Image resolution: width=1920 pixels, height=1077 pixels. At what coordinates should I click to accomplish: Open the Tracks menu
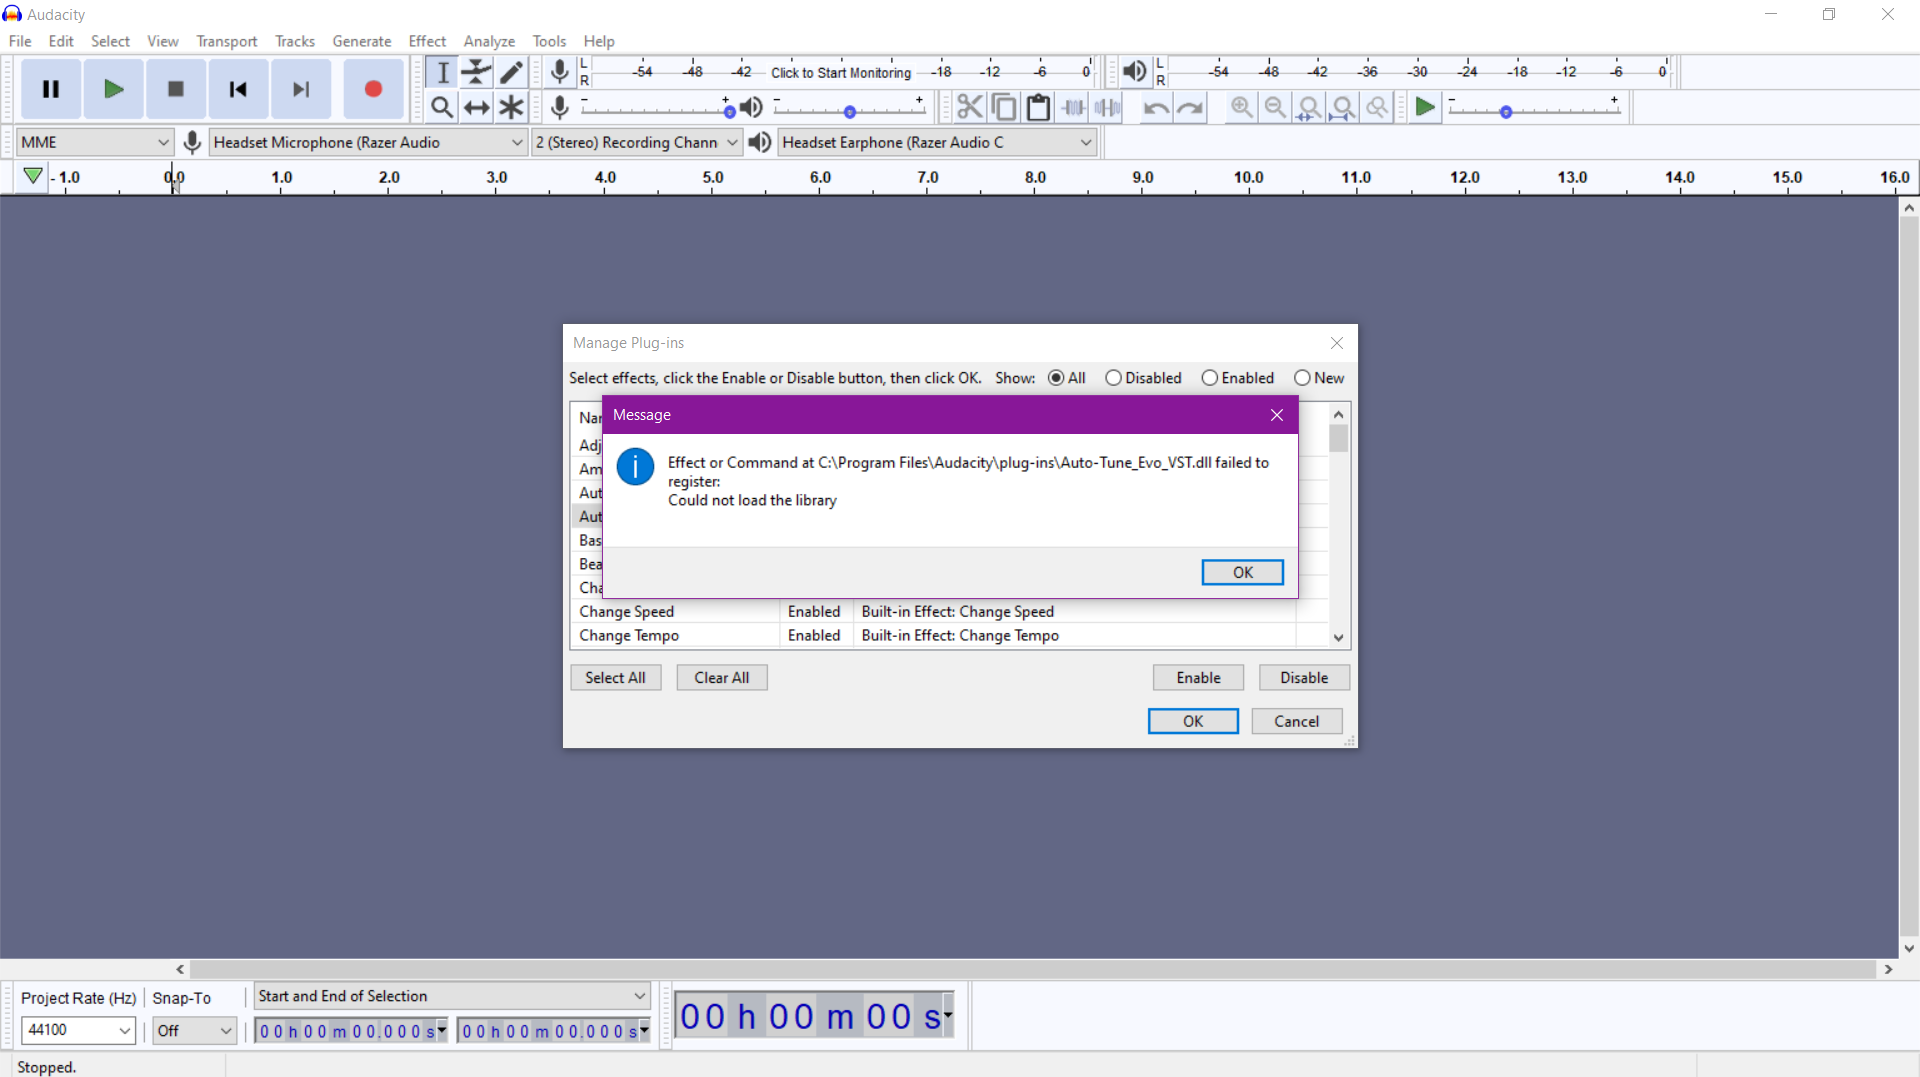click(295, 41)
